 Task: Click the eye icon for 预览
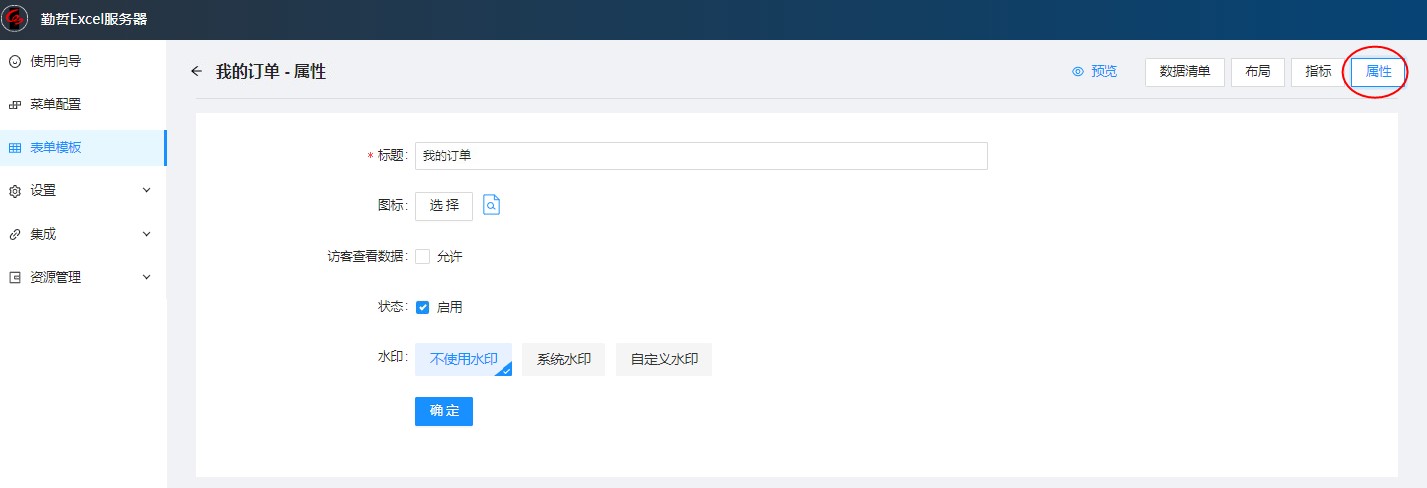point(1078,72)
